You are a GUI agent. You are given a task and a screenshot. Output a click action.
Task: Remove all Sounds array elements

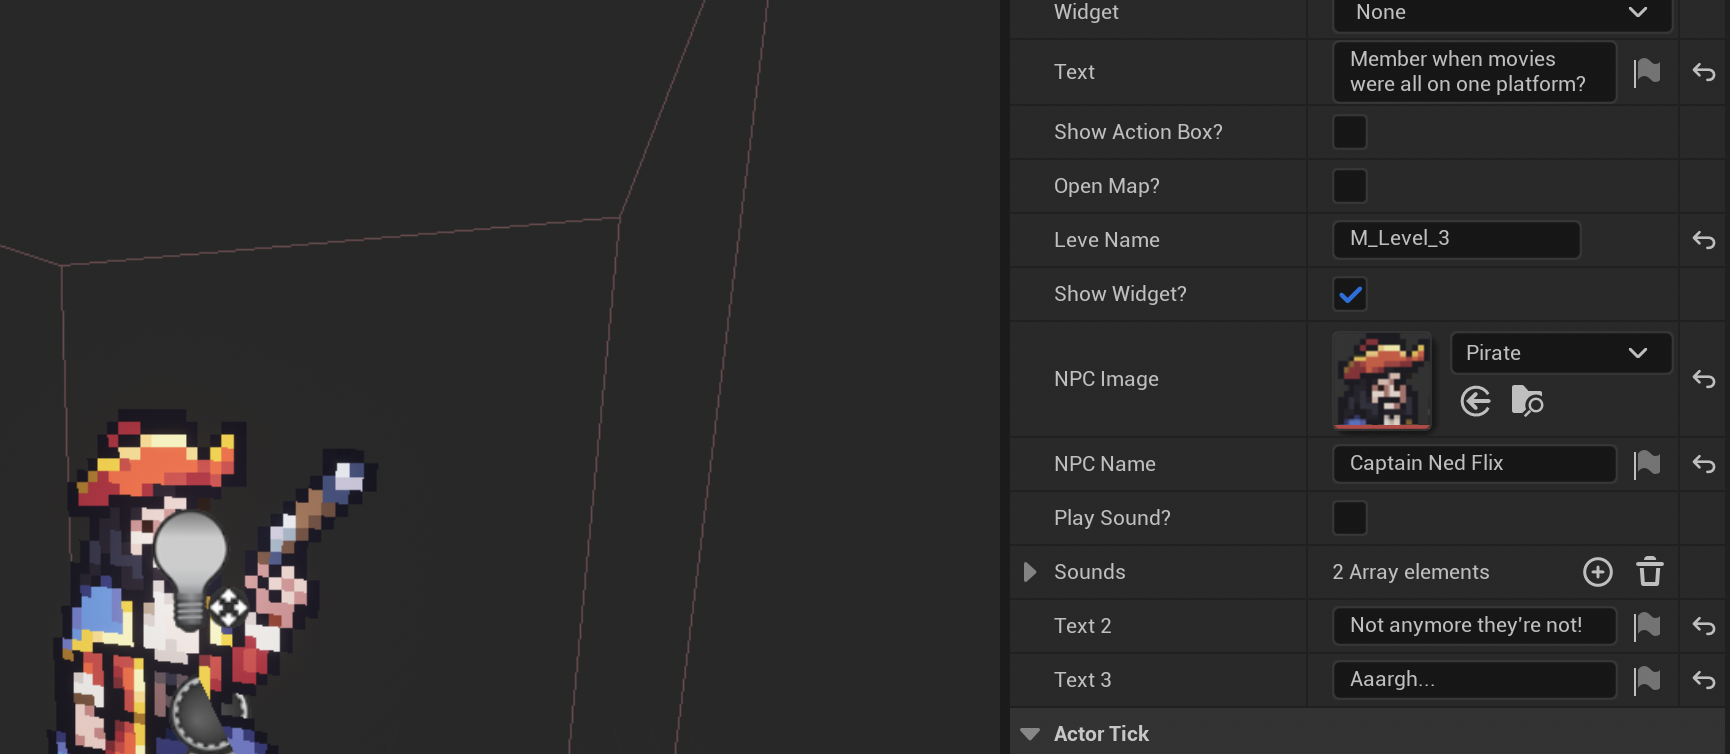click(x=1650, y=572)
